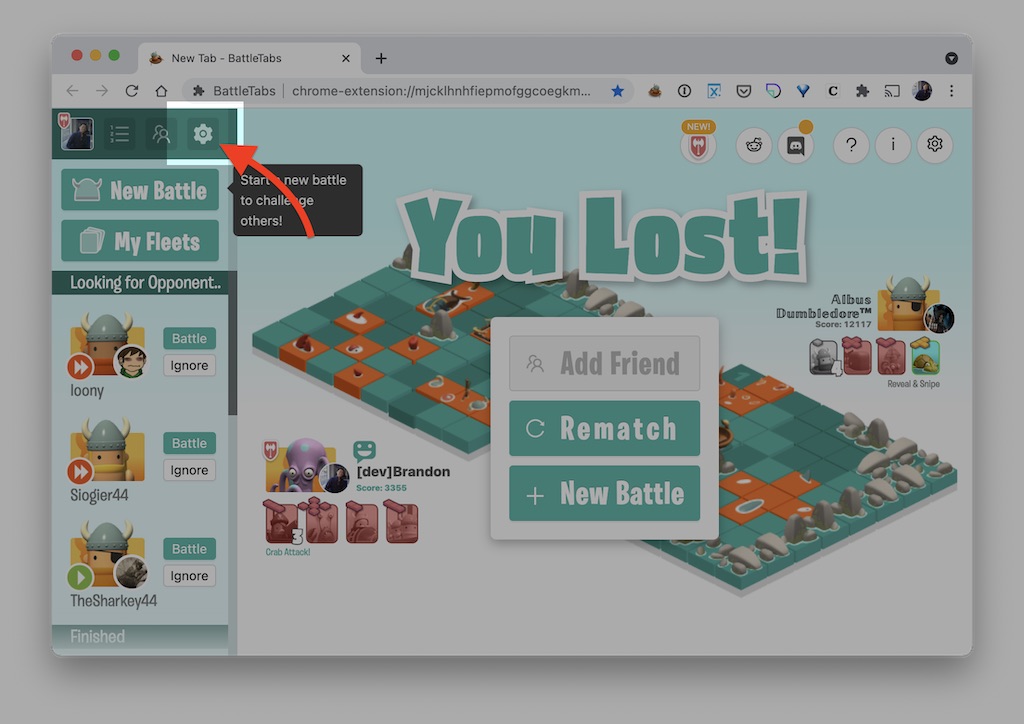The height and width of the screenshot is (724, 1024).
Task: Ignore Siogier44's challenge
Action: 189,470
